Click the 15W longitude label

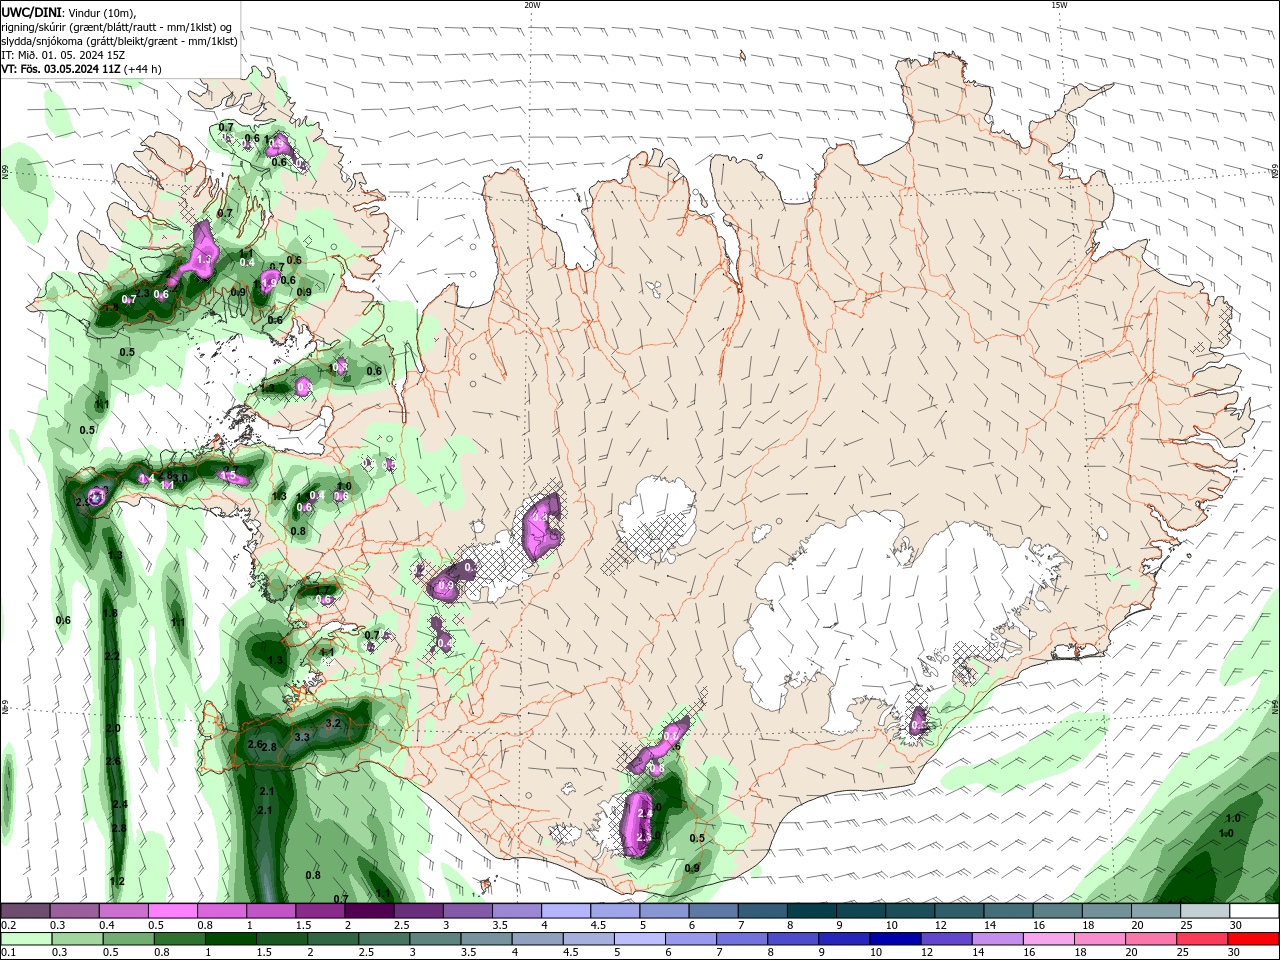point(1059,5)
